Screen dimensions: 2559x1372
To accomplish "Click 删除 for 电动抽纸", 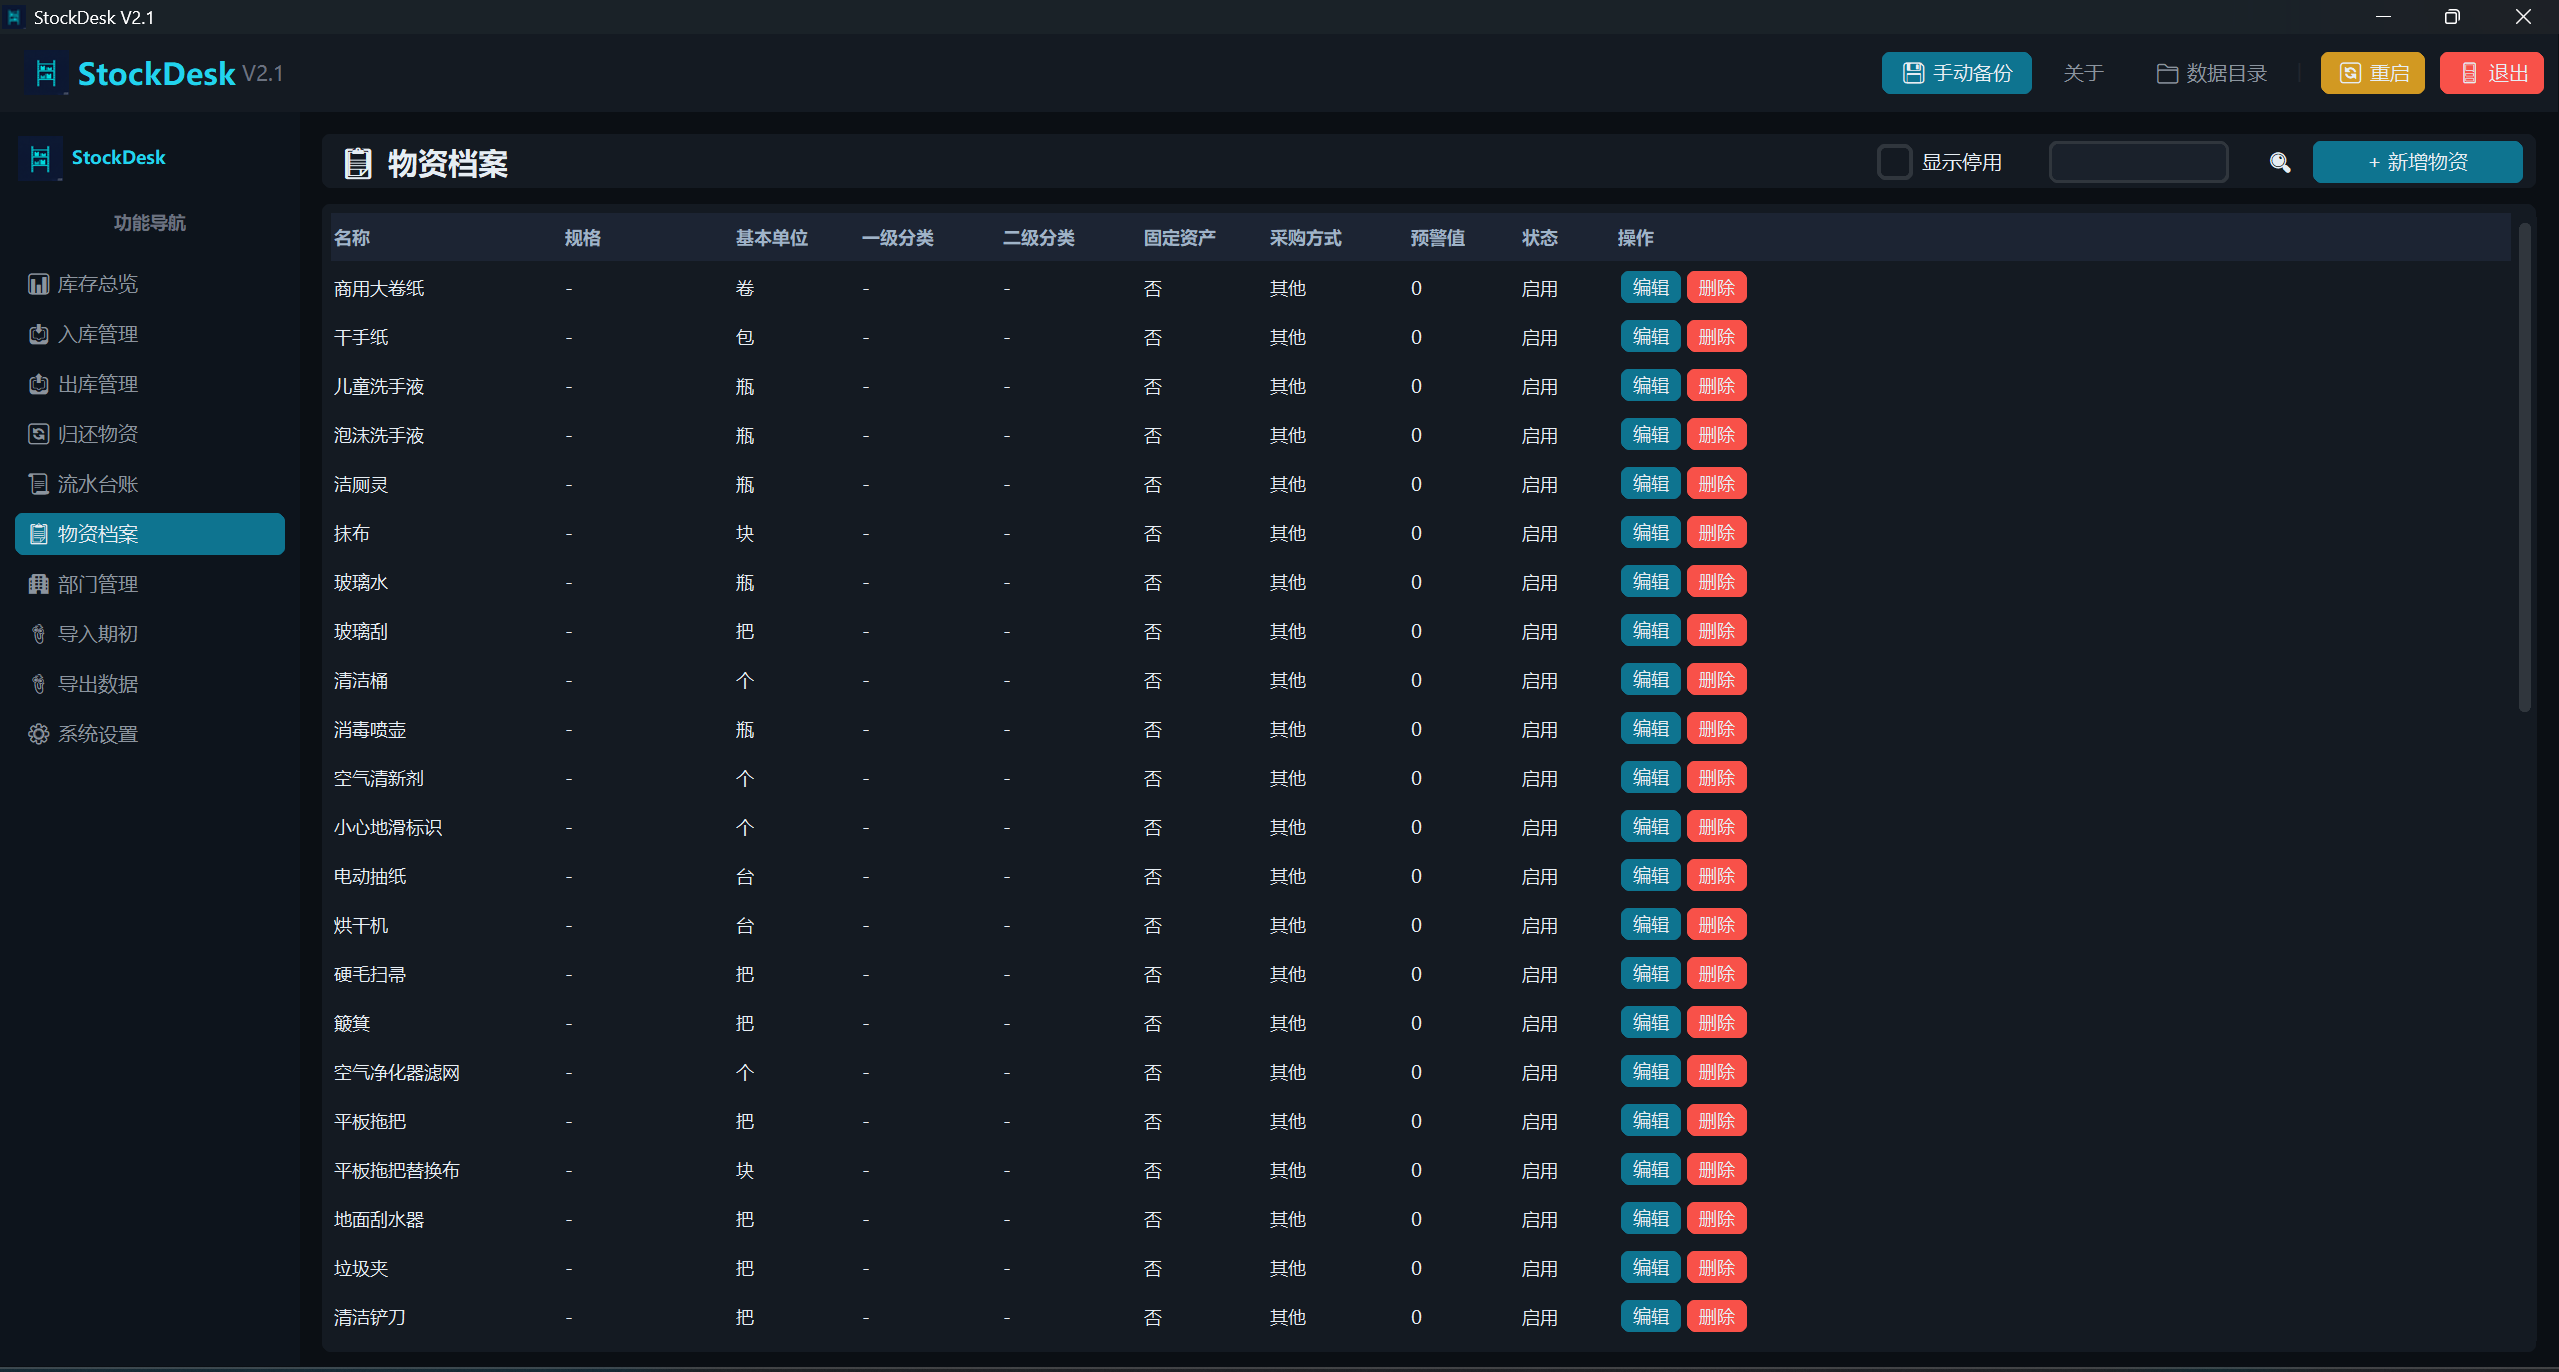I will pos(1716,876).
